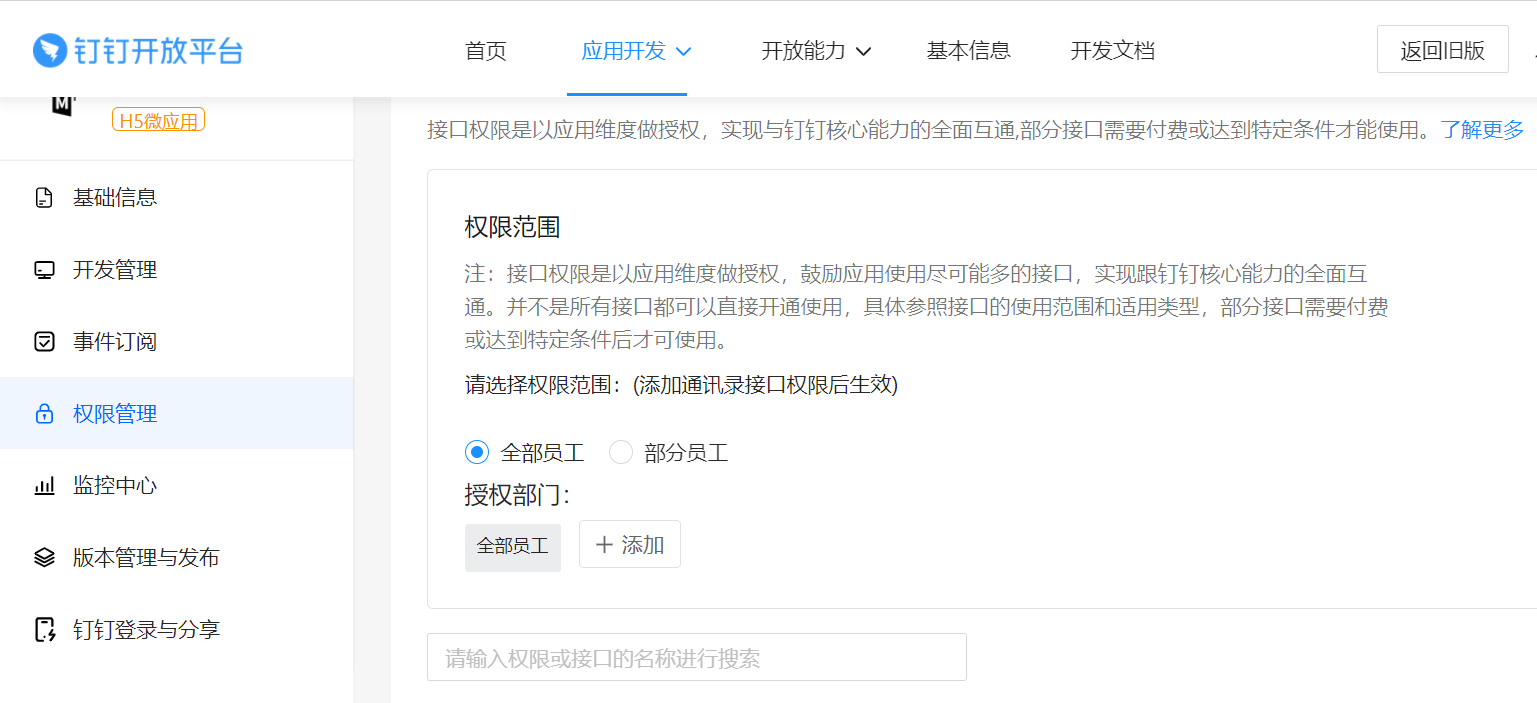
Task: Expand the 开放能力 dropdown menu
Action: [x=816, y=51]
